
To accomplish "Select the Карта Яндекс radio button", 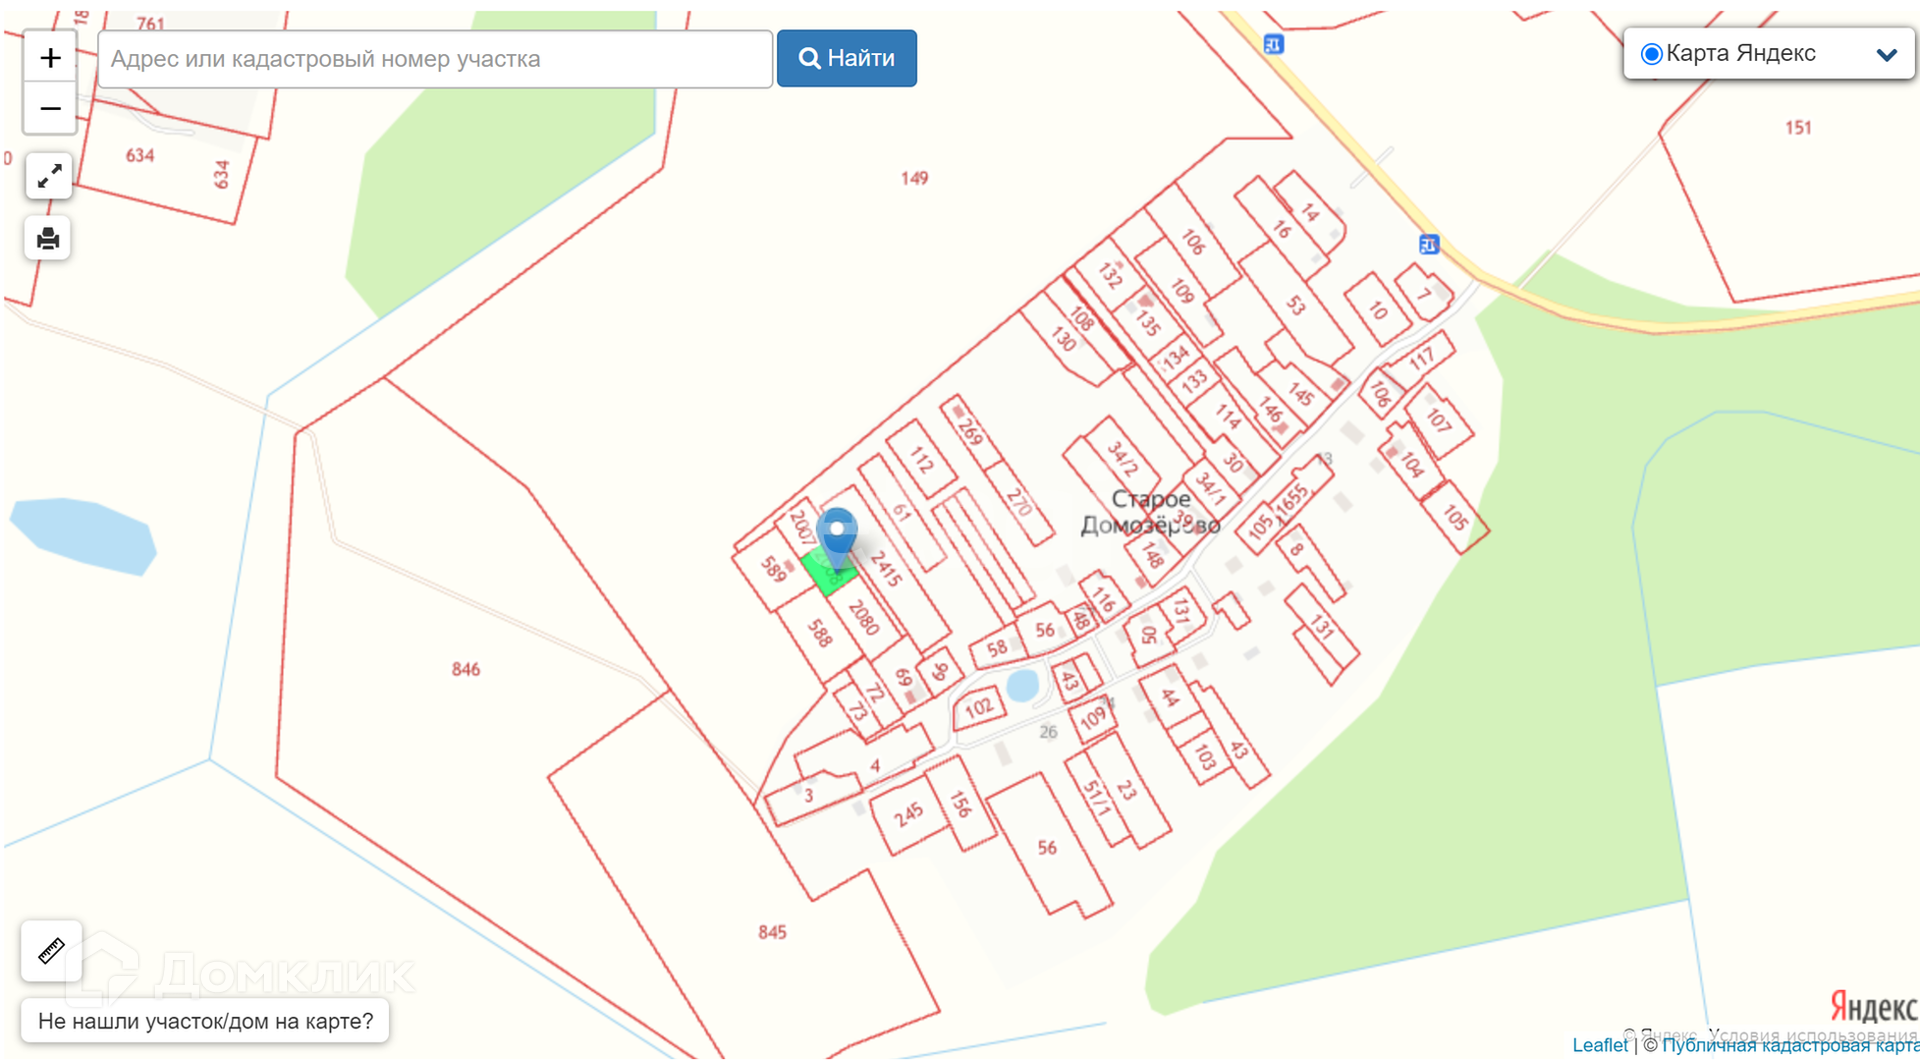I will 1652,54.
